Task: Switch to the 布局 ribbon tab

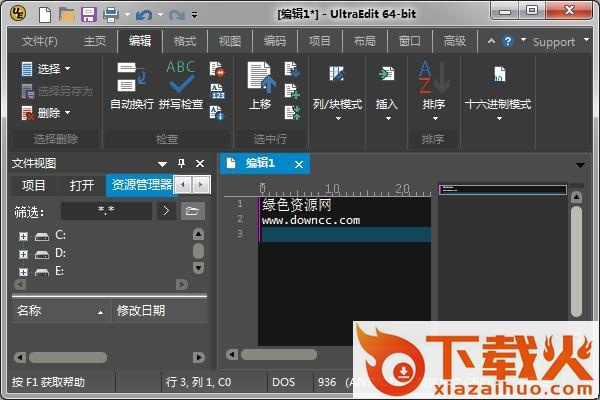Action: point(364,41)
